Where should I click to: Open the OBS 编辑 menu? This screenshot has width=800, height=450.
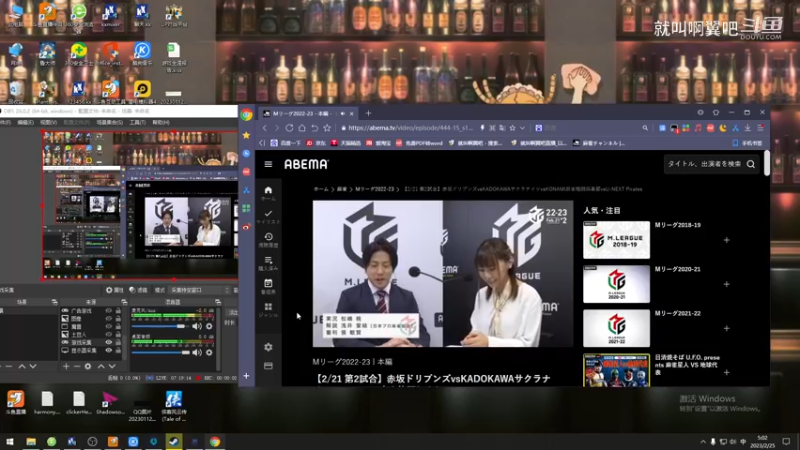pos(26,122)
